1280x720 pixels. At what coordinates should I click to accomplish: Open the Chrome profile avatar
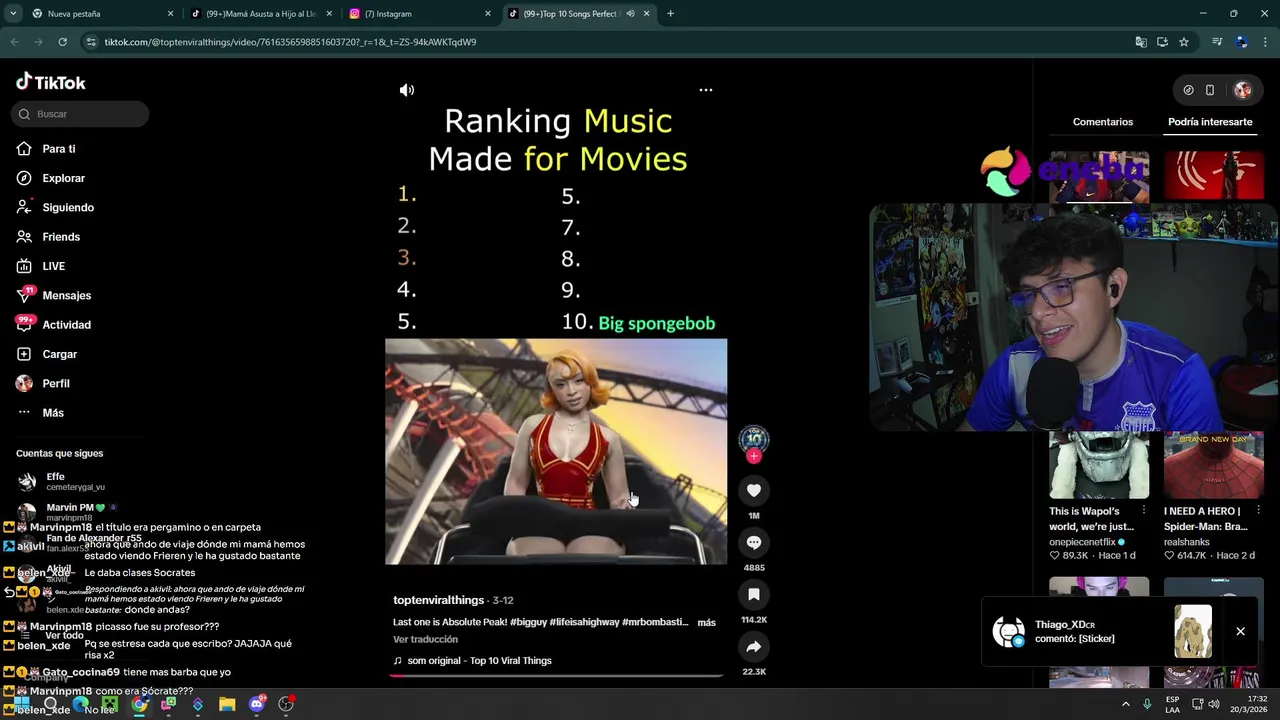coord(1241,42)
